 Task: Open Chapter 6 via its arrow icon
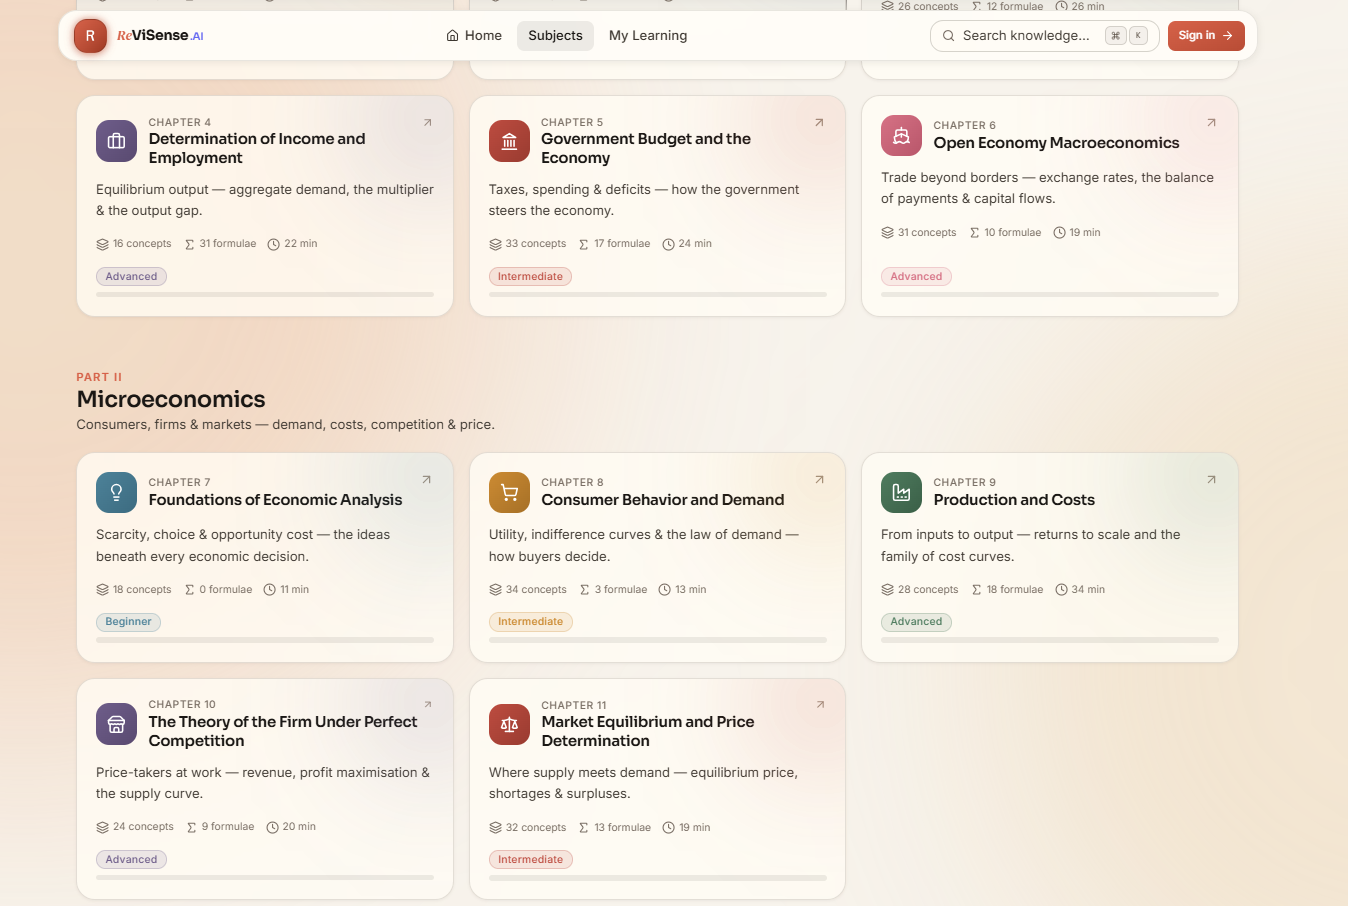pos(1211,123)
